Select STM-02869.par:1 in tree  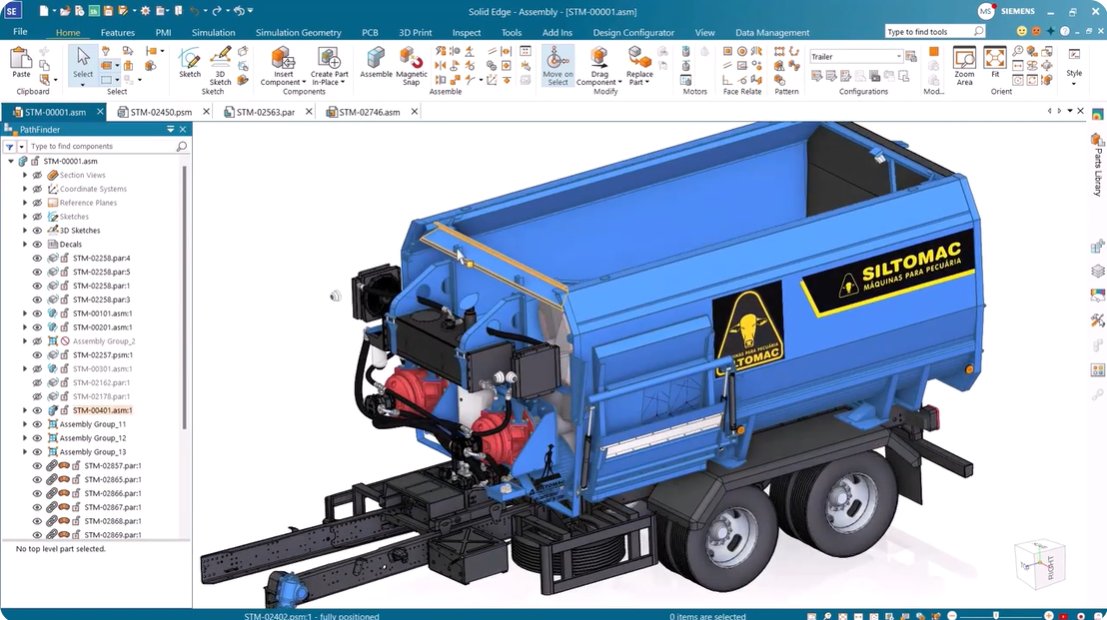[113, 535]
